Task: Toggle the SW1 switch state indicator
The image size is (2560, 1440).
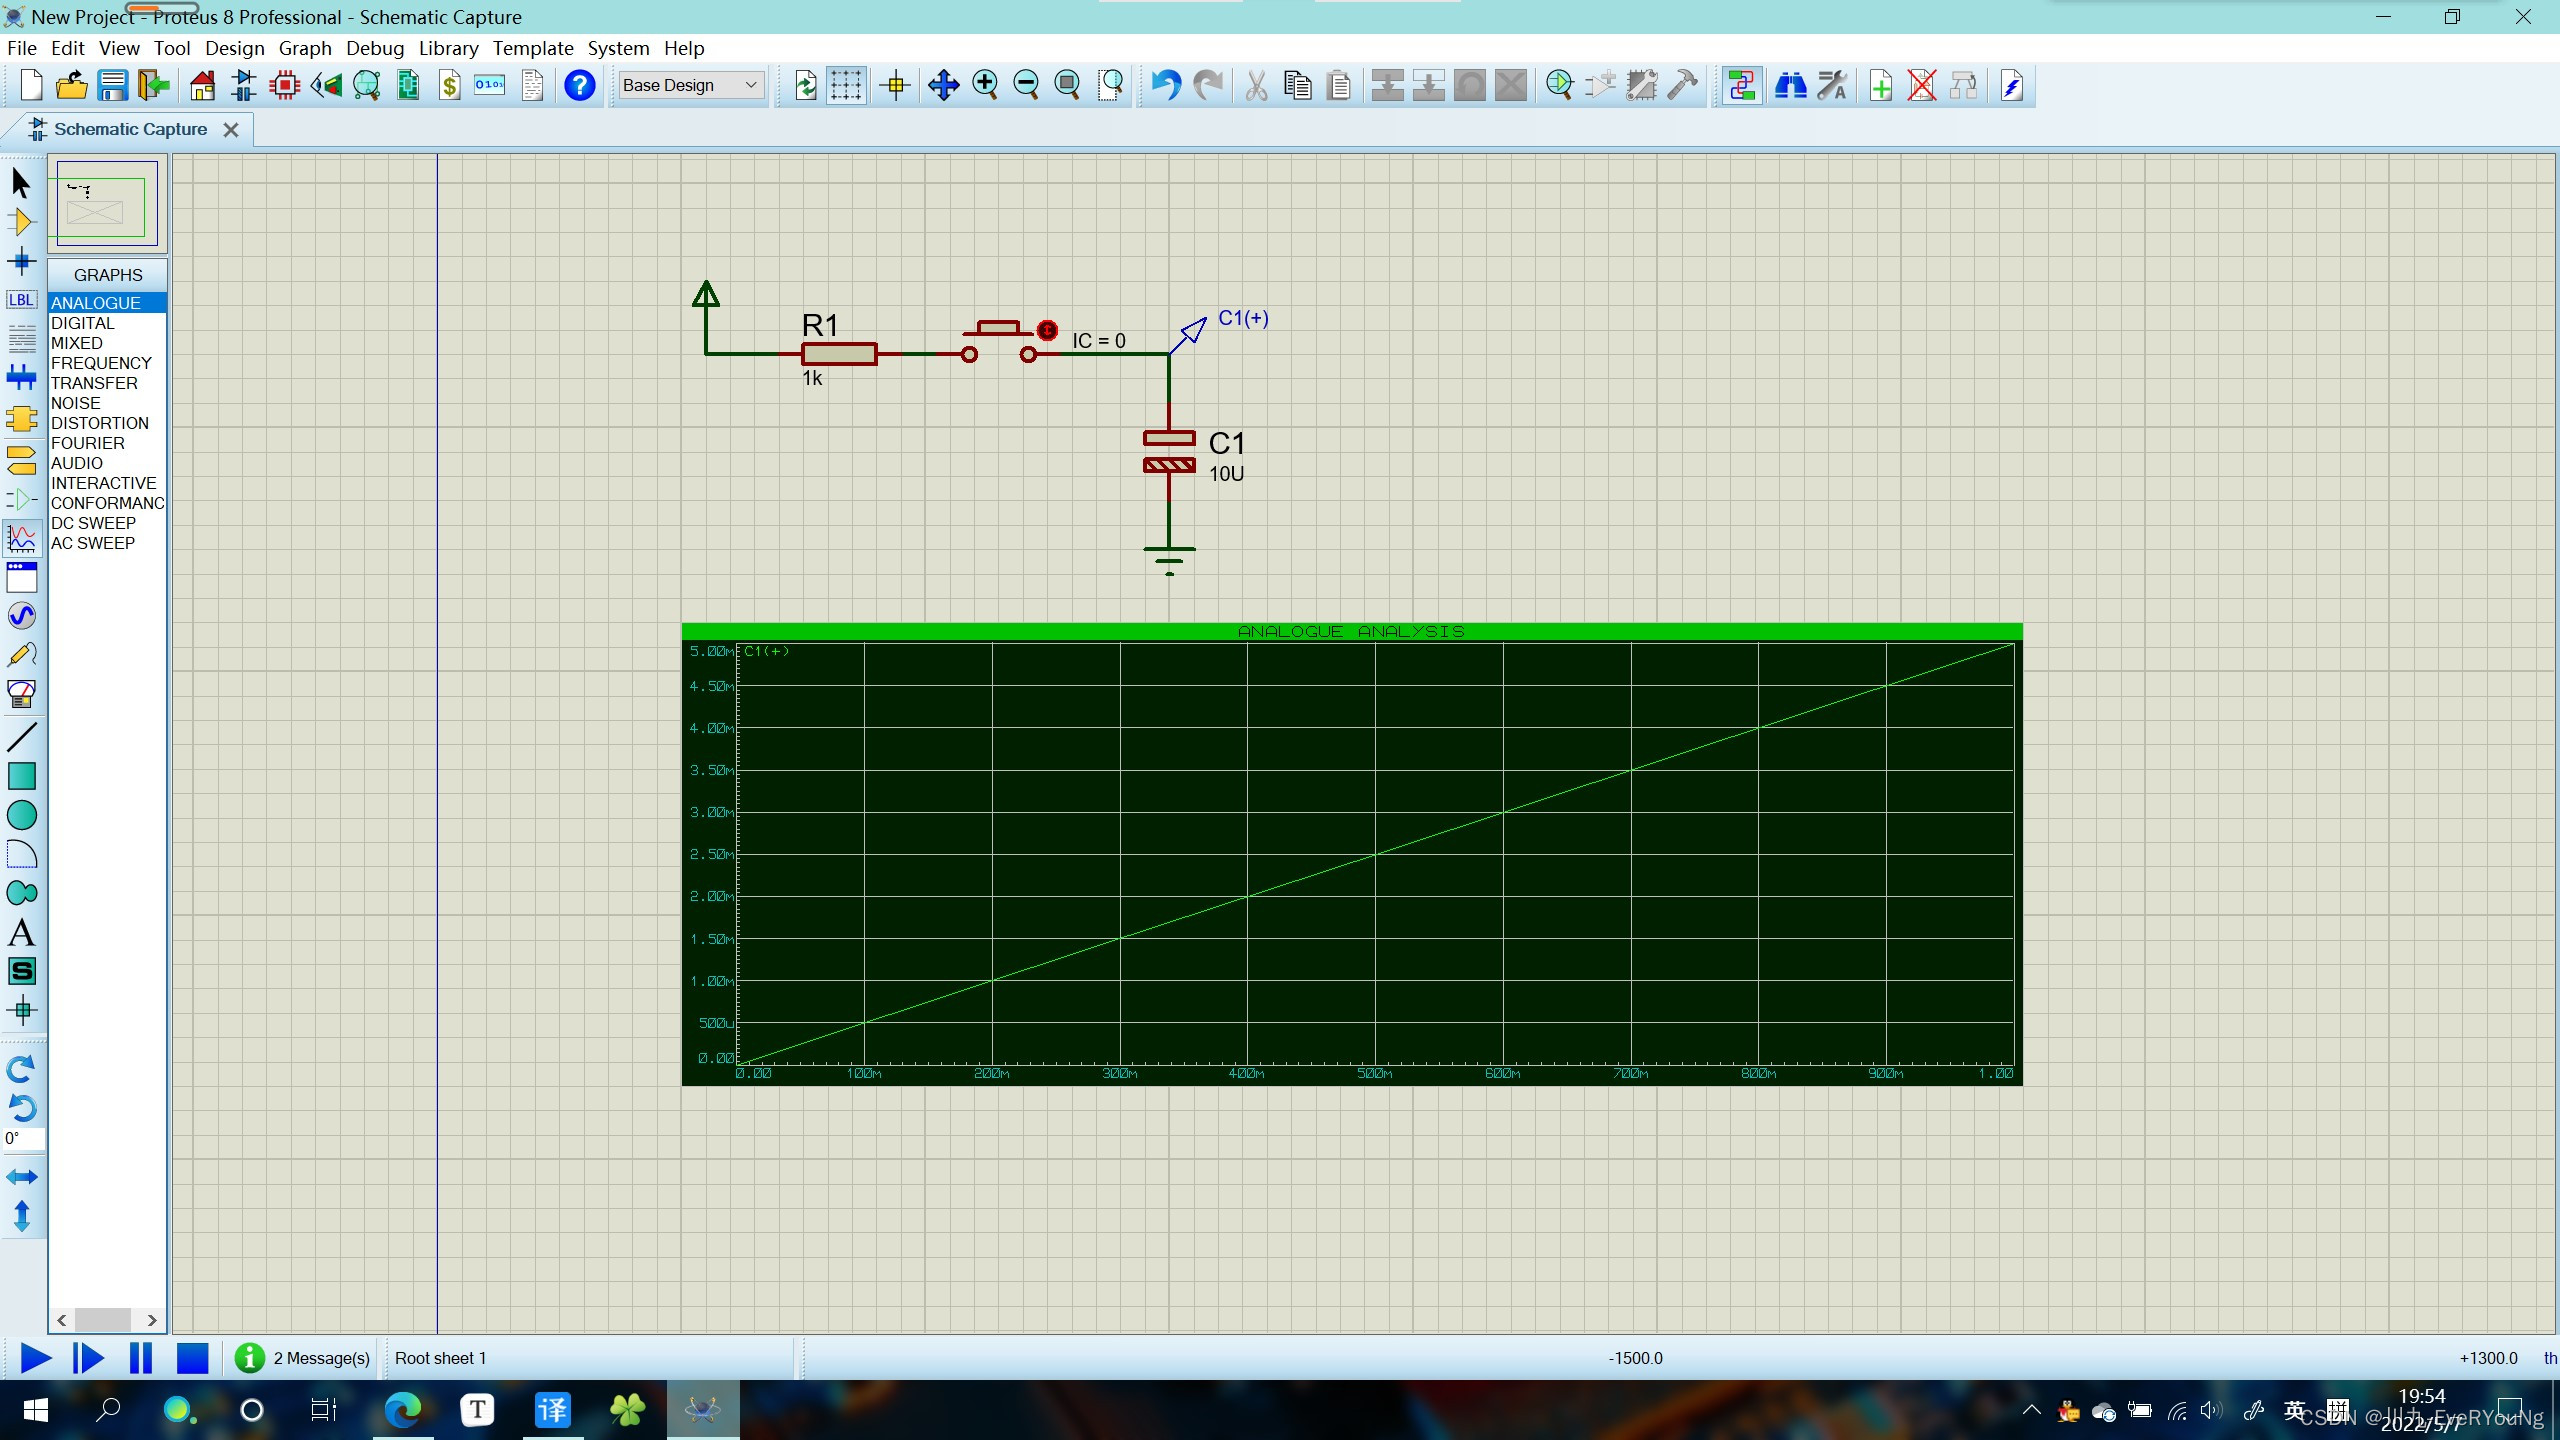Action: [1047, 330]
